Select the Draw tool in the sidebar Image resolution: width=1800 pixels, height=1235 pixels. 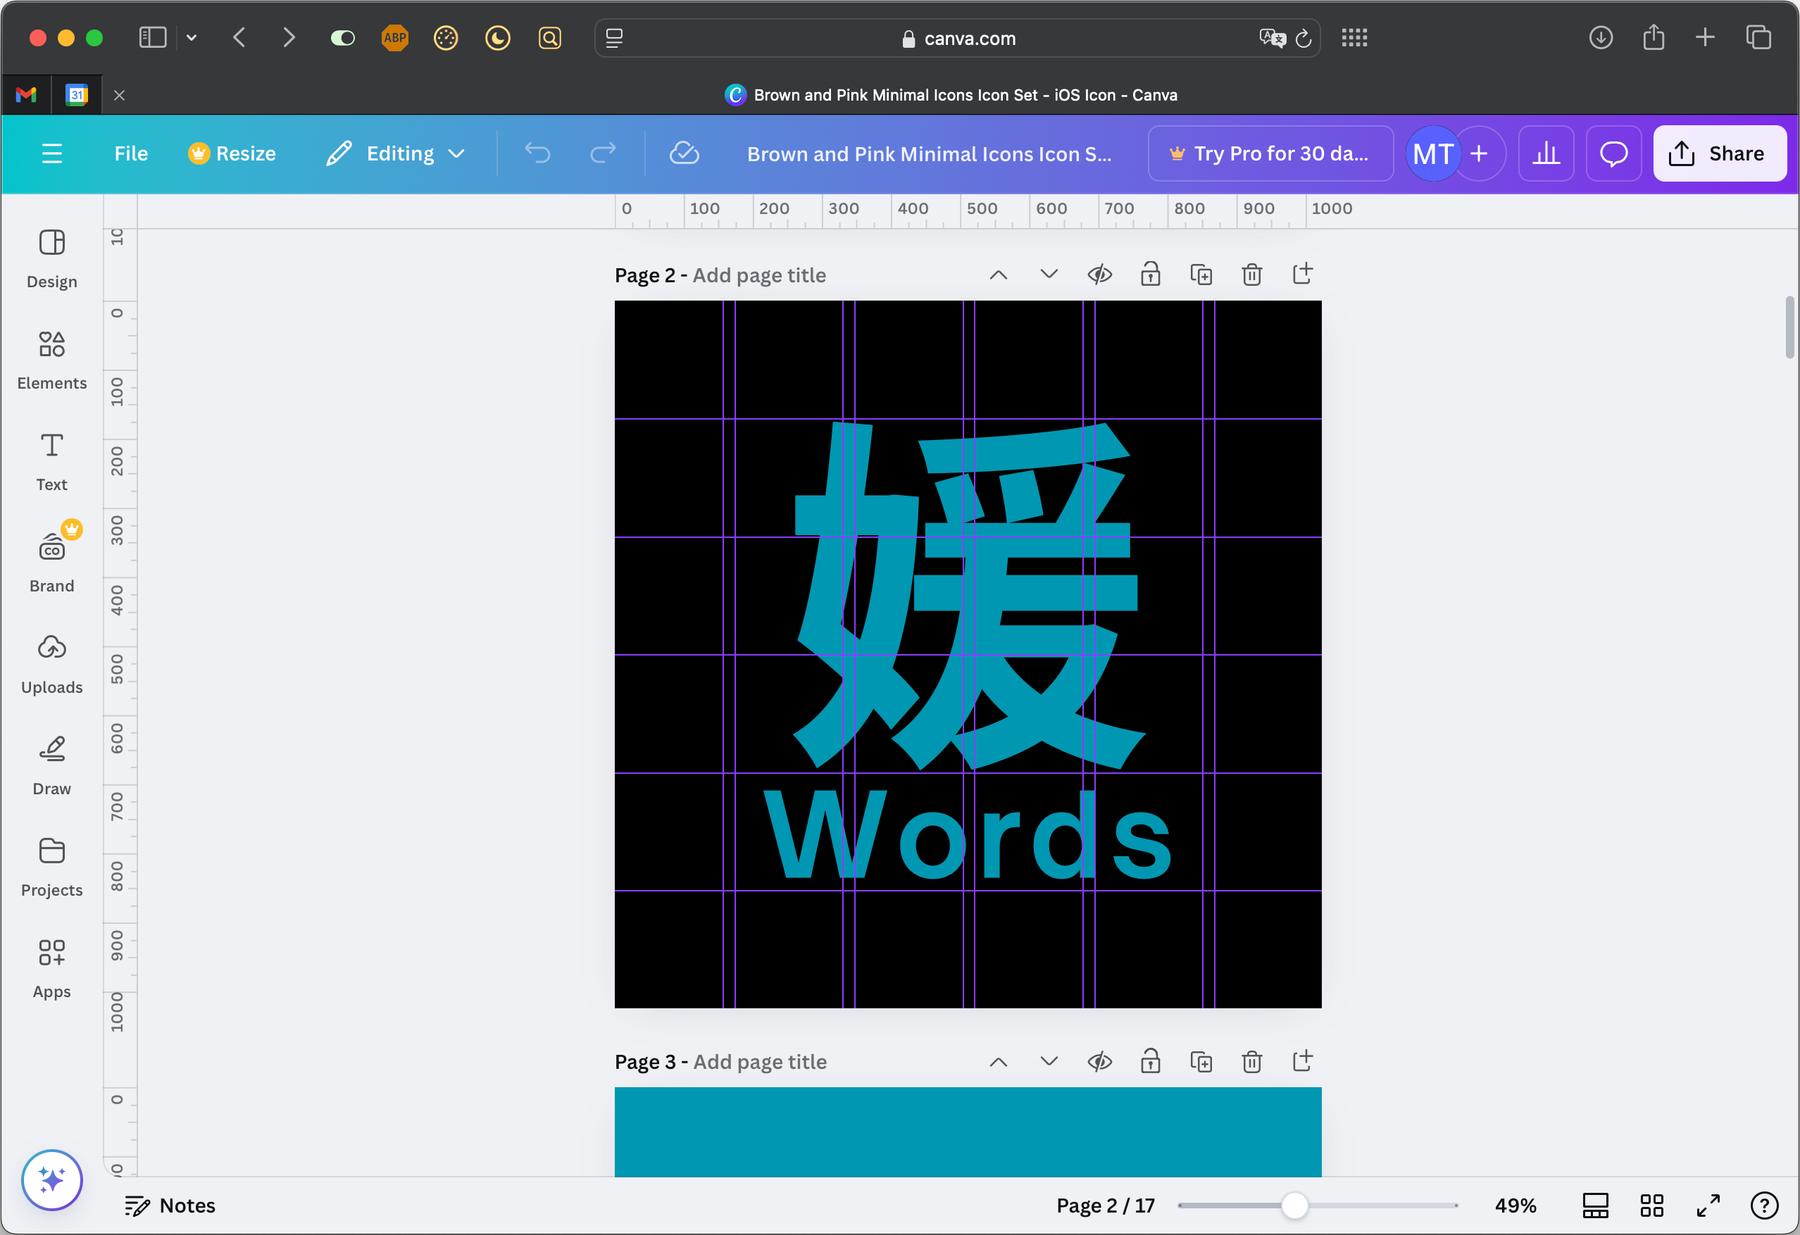click(51, 764)
